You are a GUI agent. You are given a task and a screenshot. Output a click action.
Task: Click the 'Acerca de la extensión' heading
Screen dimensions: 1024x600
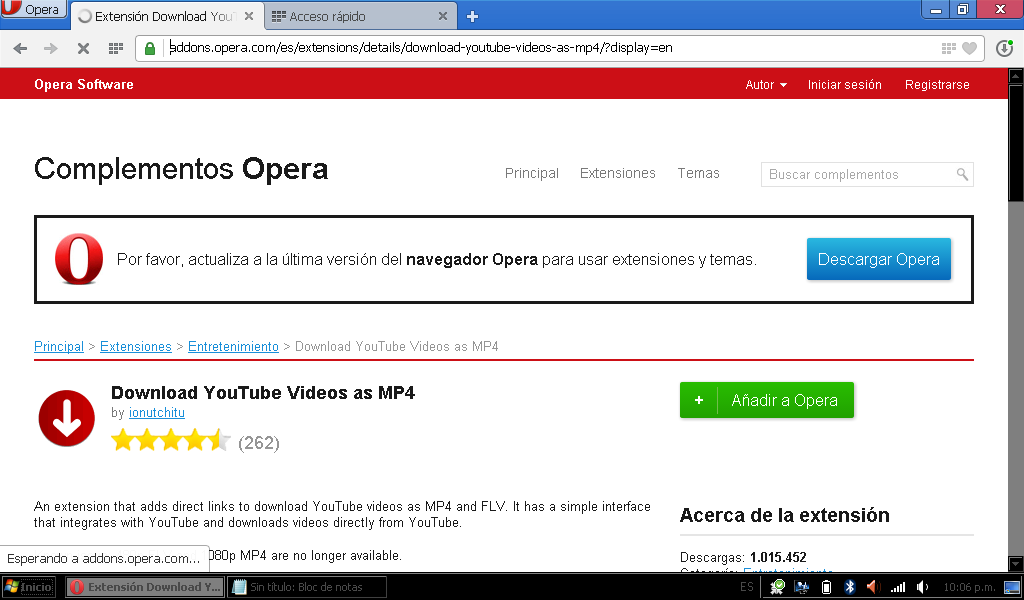tap(784, 515)
